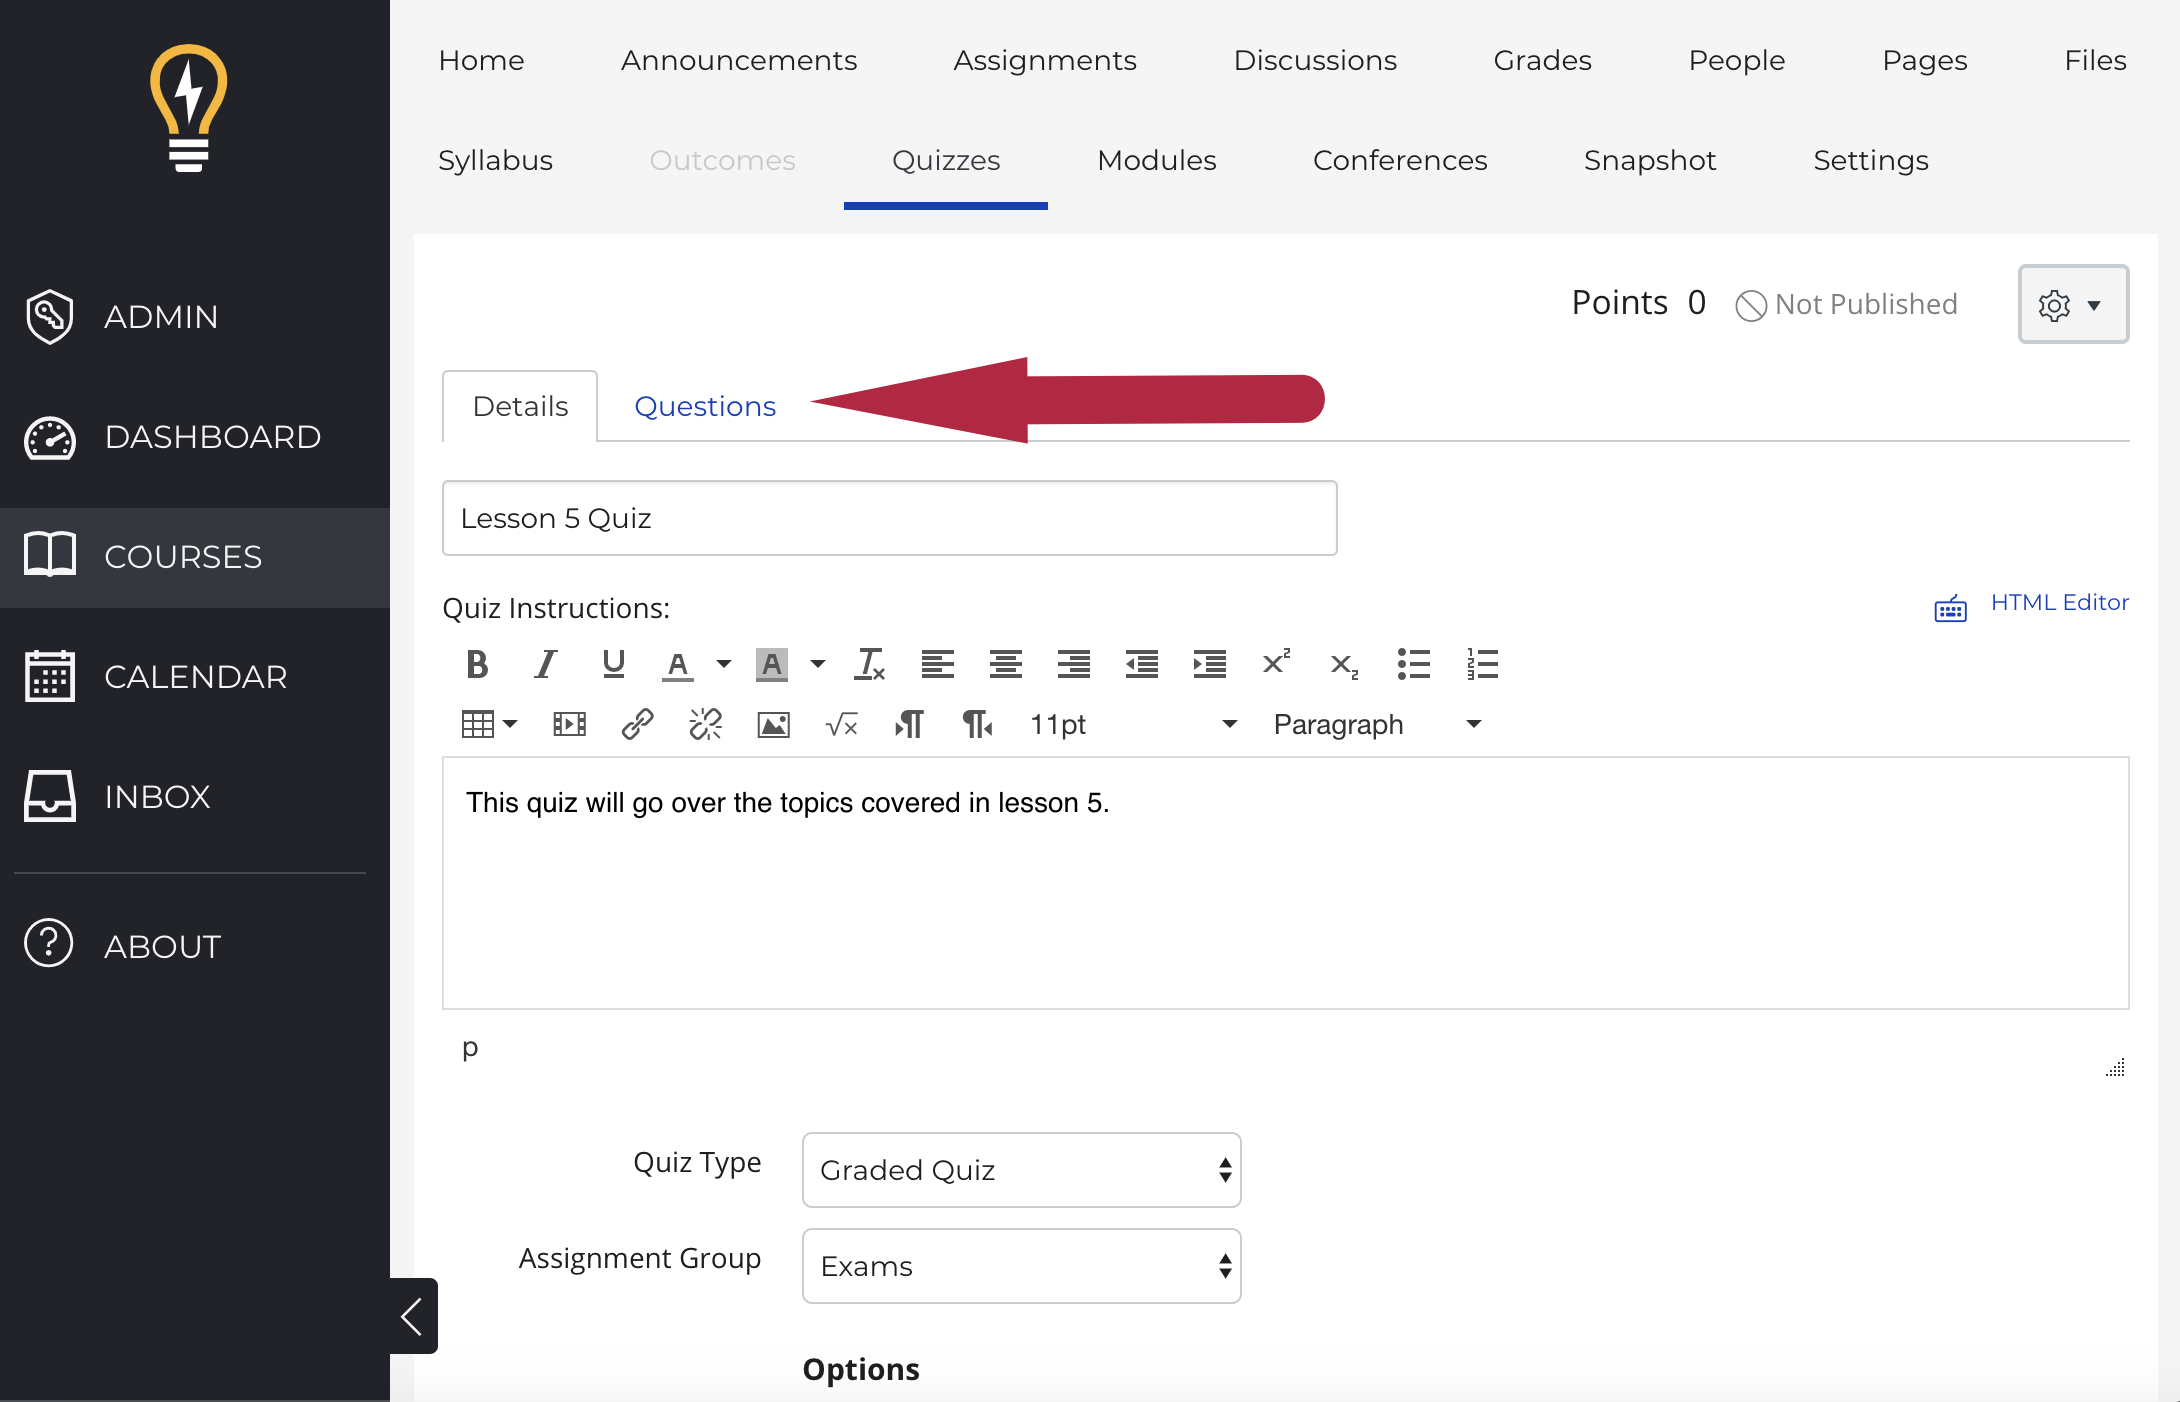This screenshot has height=1402, width=2180.
Task: Switch to the Questions tab
Action: point(705,406)
